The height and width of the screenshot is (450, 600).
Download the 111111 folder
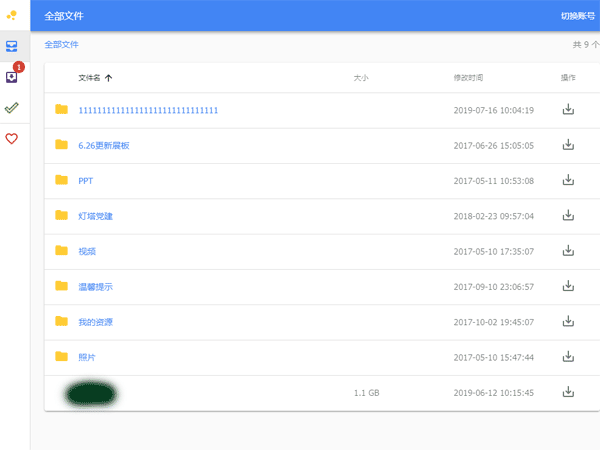[x=568, y=109]
